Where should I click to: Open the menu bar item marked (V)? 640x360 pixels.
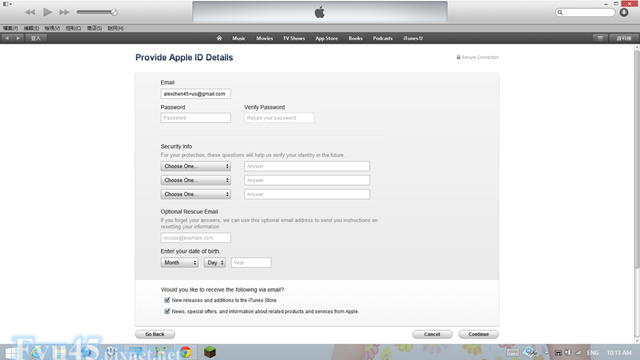click(52, 28)
